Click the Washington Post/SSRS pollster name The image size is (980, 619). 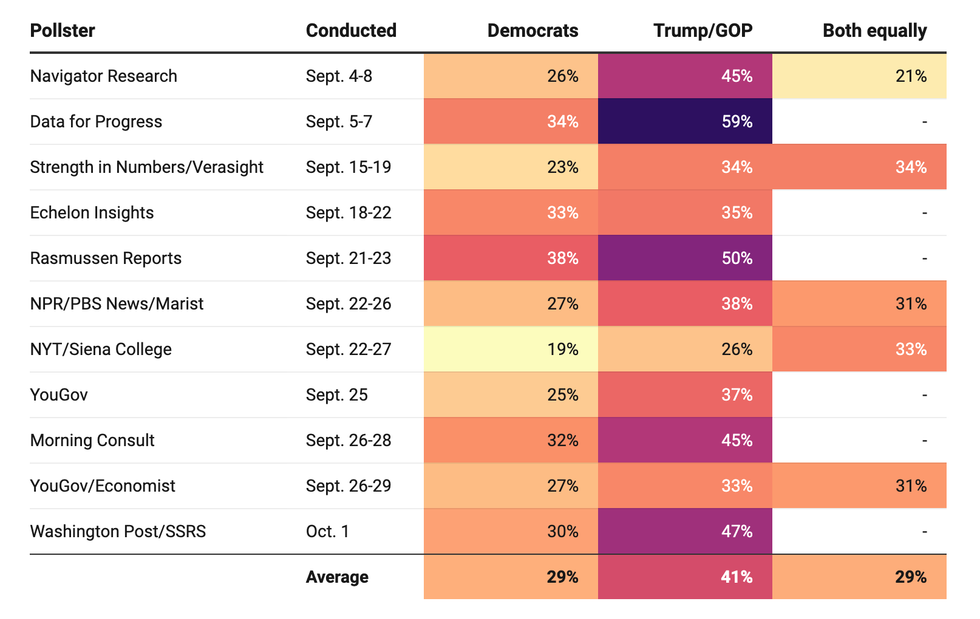tap(118, 531)
